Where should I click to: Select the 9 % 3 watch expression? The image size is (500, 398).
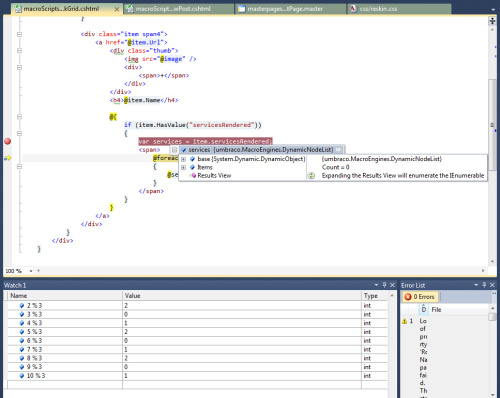point(34,367)
